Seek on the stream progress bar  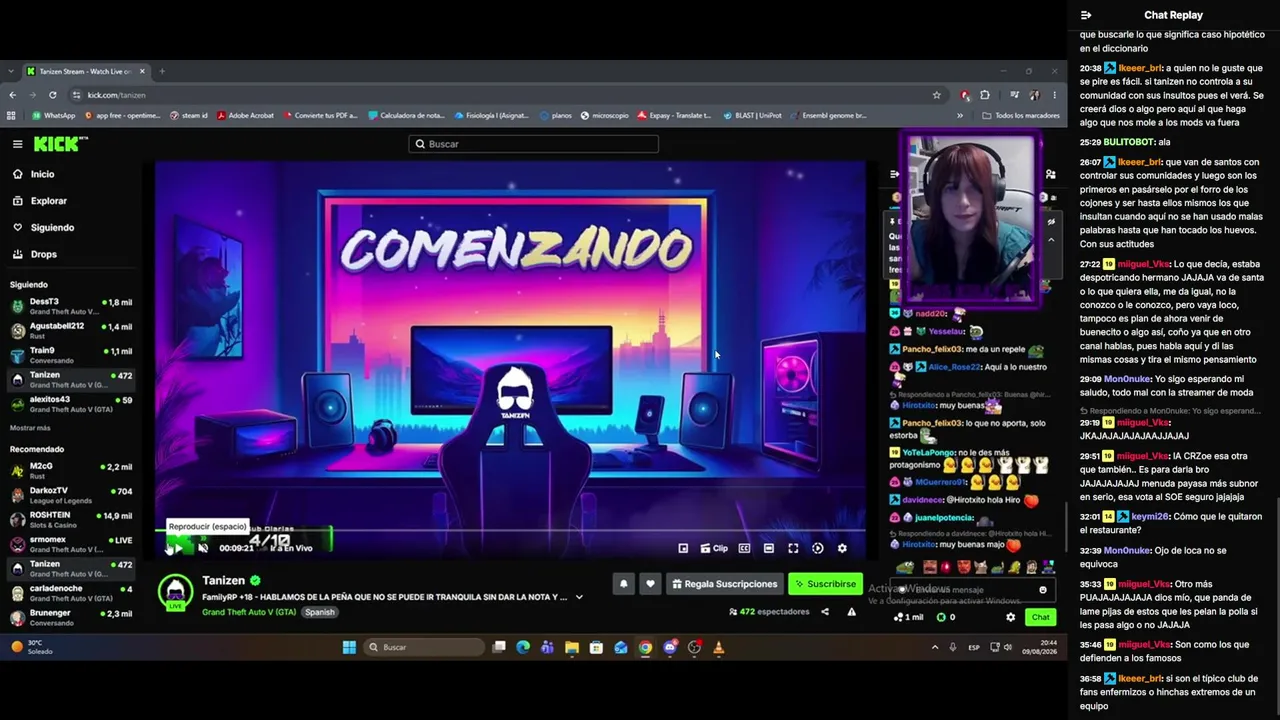click(510, 530)
